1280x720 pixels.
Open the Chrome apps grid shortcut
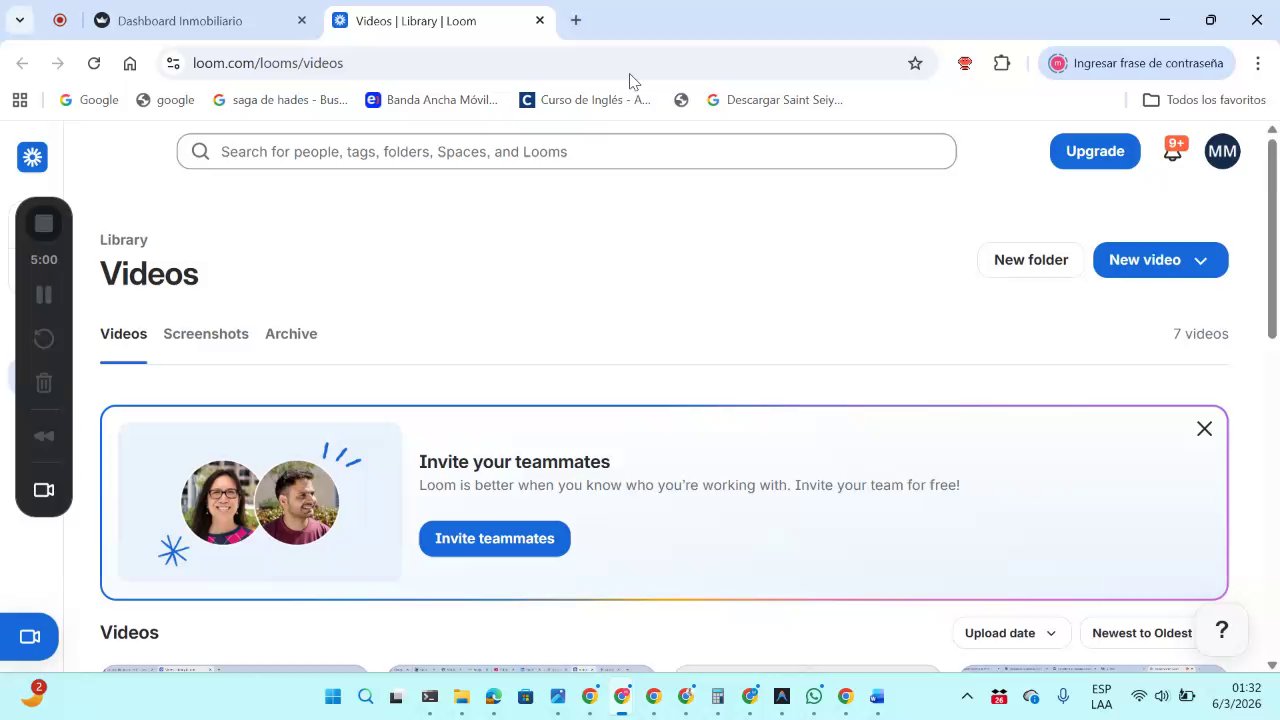19,100
